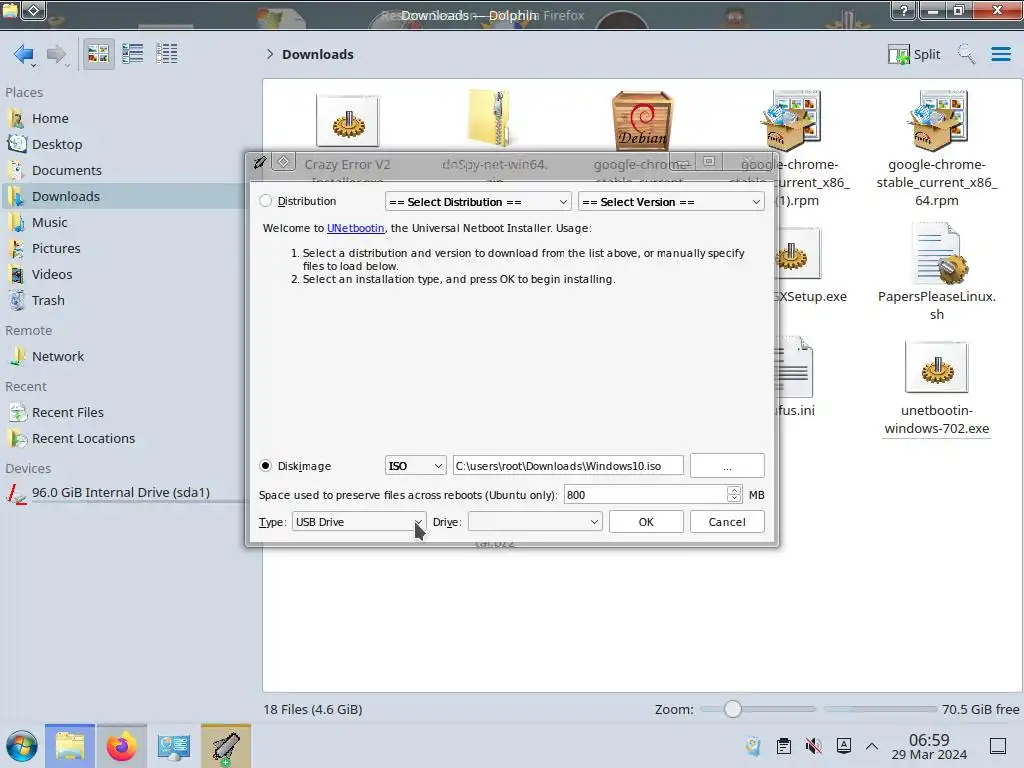The height and width of the screenshot is (768, 1024).
Task: Open Documents in Places sidebar
Action: (67, 170)
